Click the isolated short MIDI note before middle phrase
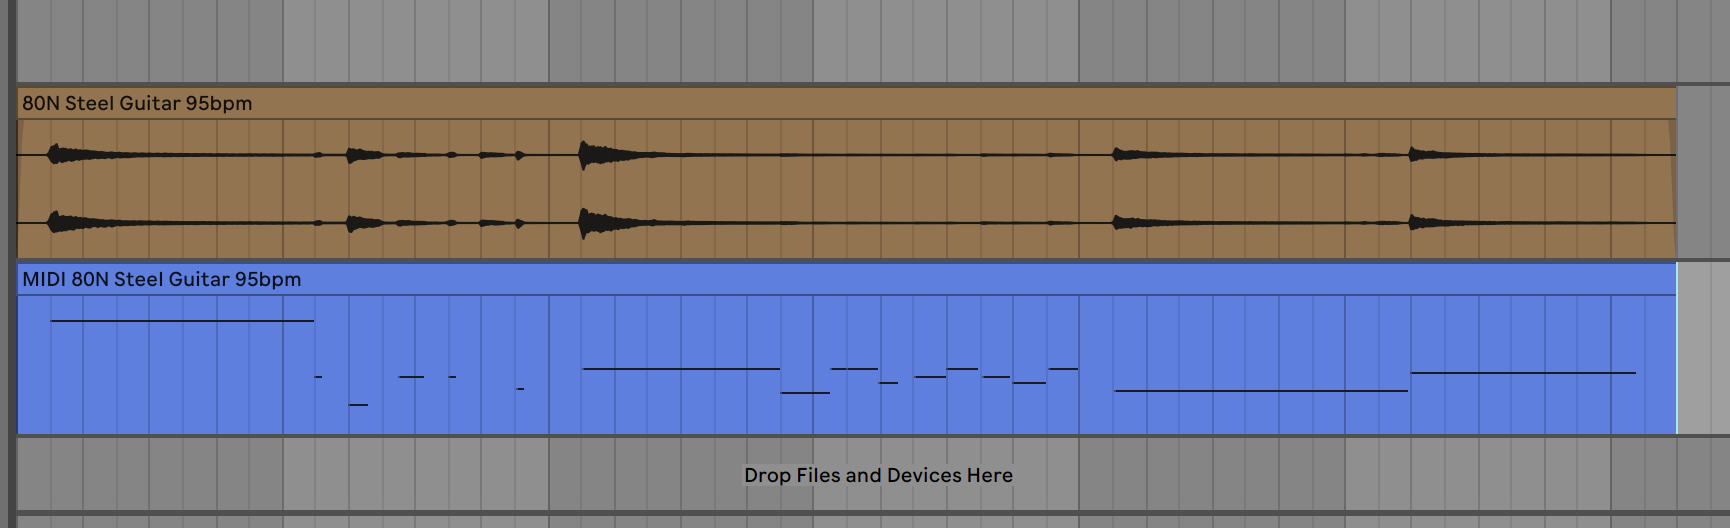This screenshot has height=528, width=1730. (520, 389)
